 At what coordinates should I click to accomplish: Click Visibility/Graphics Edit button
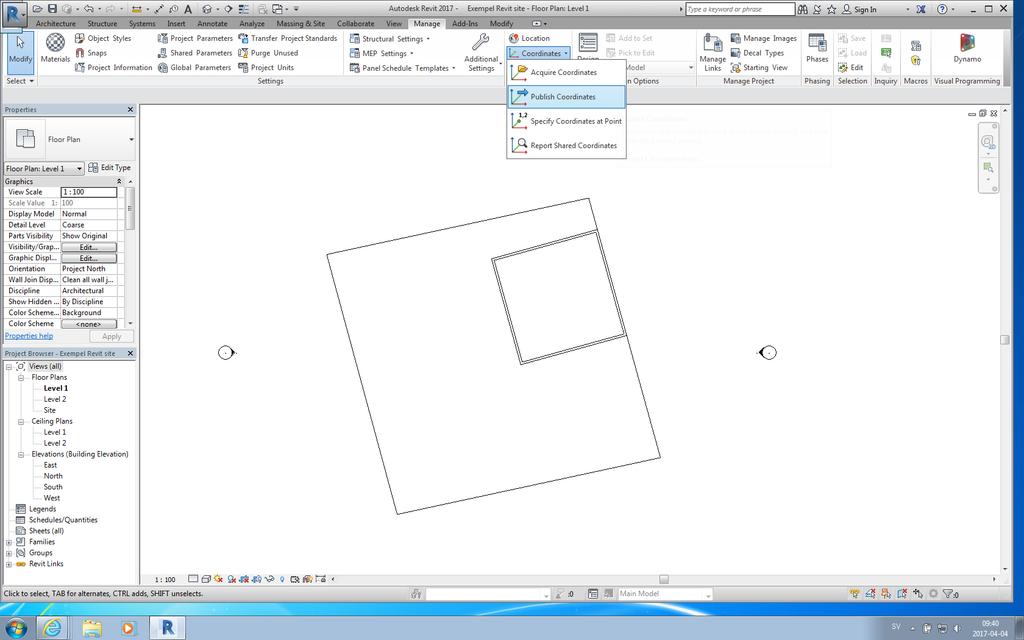pos(89,248)
